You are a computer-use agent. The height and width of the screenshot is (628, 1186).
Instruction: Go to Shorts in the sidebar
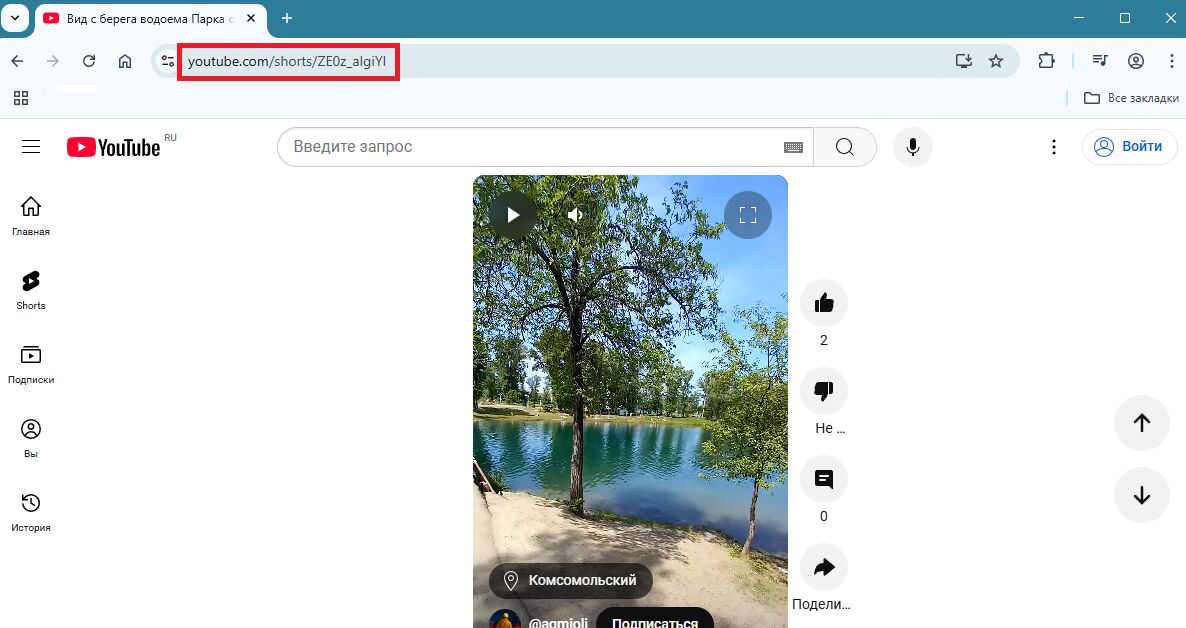click(x=31, y=289)
